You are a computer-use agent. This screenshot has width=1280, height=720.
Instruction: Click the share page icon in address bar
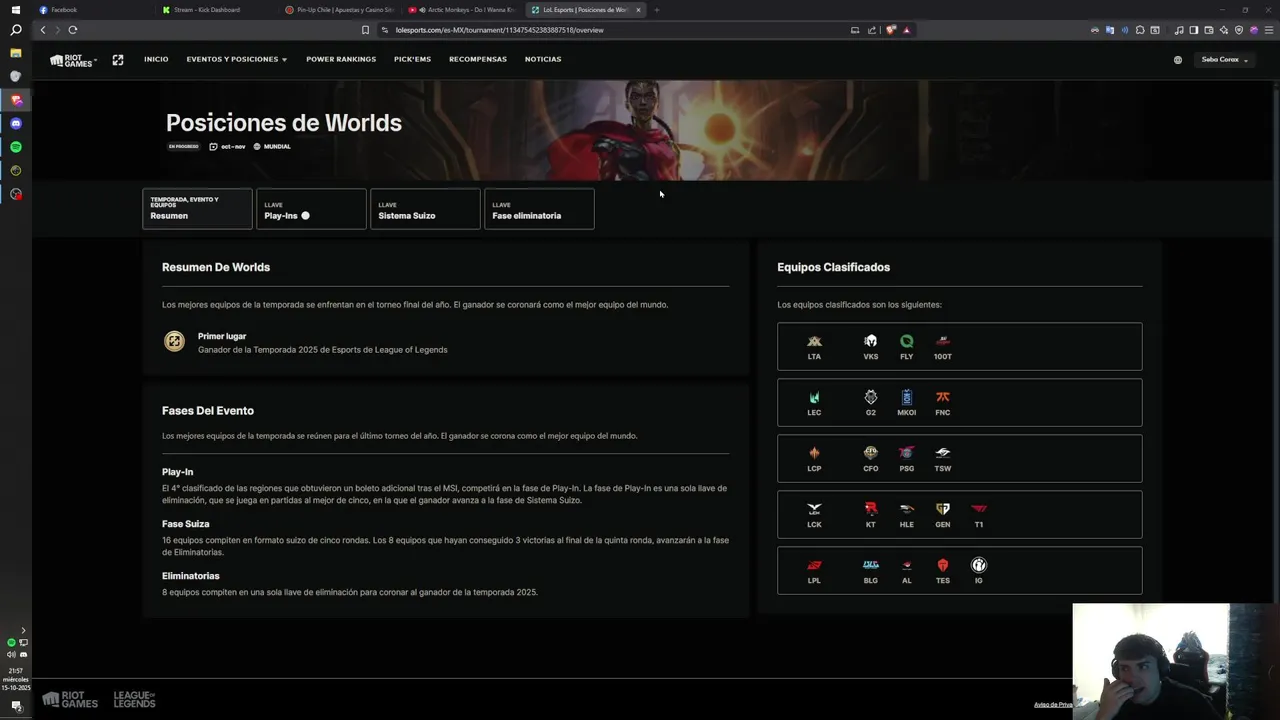pyautogui.click(x=872, y=30)
